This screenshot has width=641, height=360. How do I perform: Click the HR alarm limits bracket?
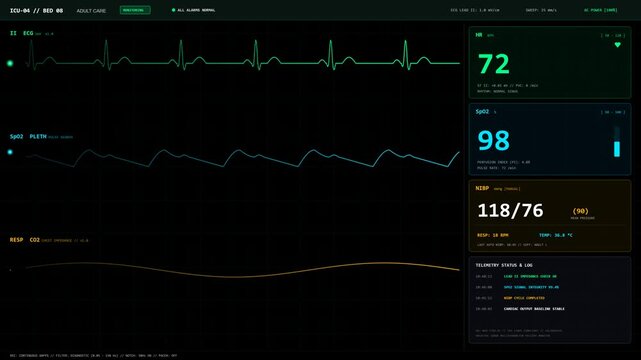613,36
